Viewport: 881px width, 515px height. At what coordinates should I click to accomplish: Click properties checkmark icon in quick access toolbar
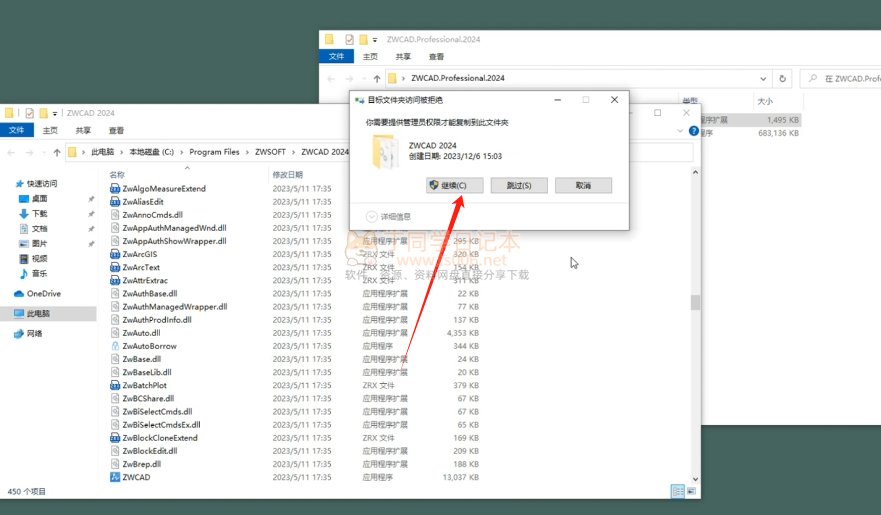point(30,113)
